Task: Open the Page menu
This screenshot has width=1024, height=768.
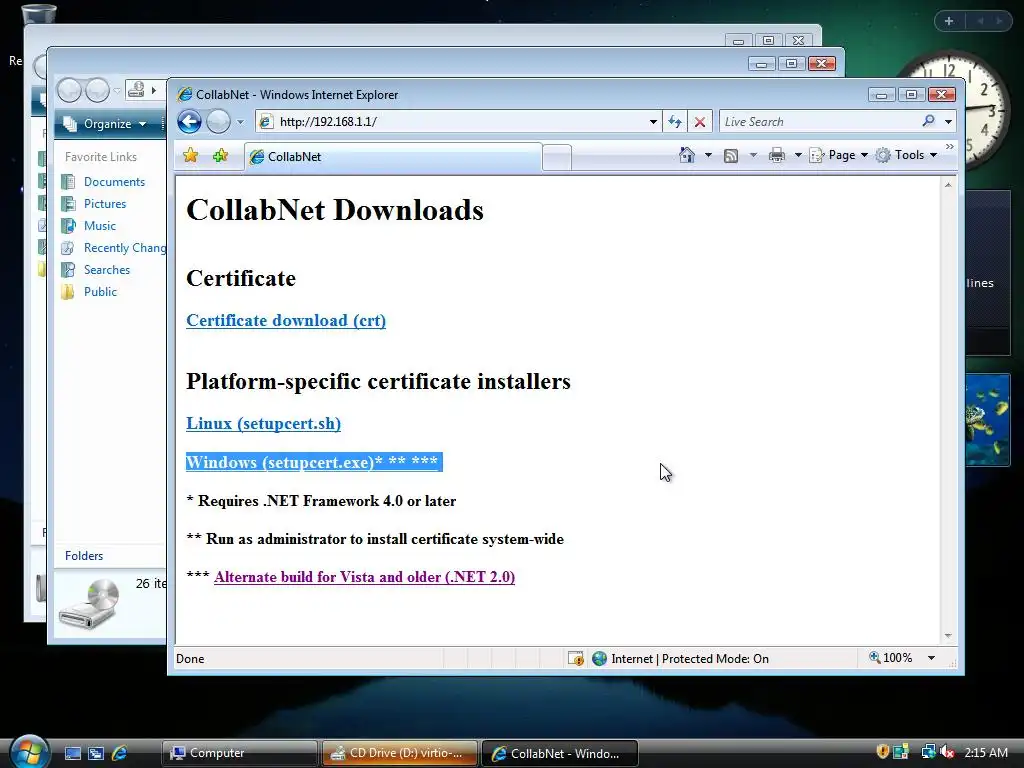Action: click(x=839, y=155)
